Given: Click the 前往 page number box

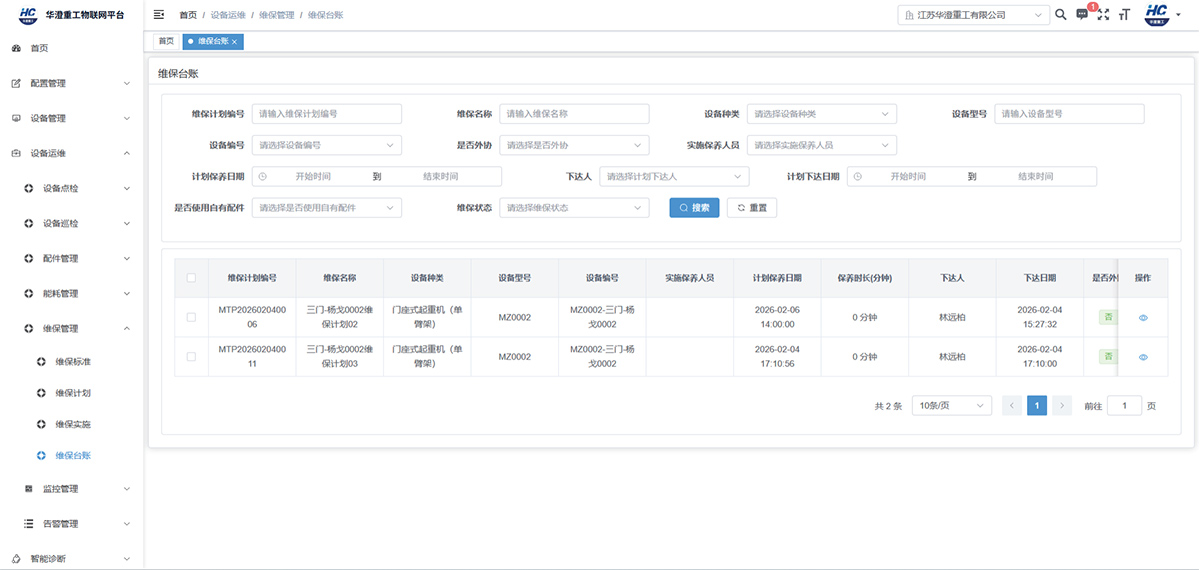Looking at the screenshot, I should (1125, 405).
